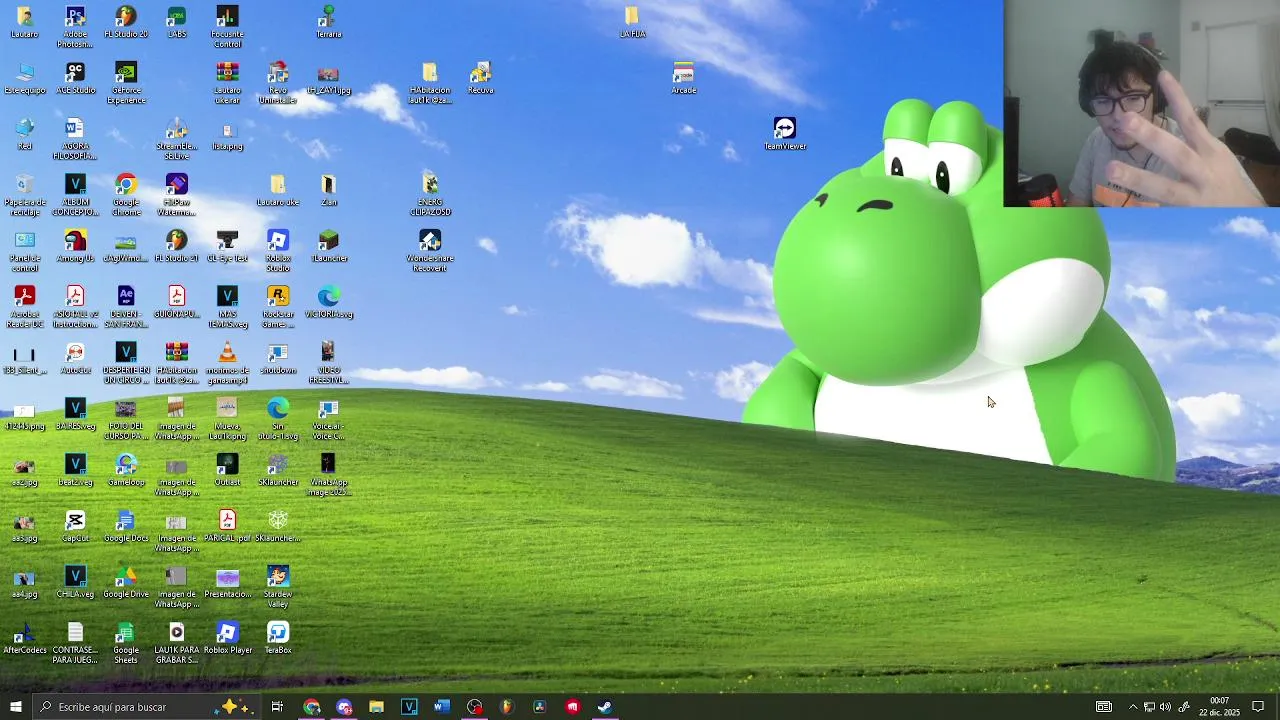Select the Revo Uninstaller shortcut
This screenshot has height=720, width=1280.
click(x=278, y=82)
